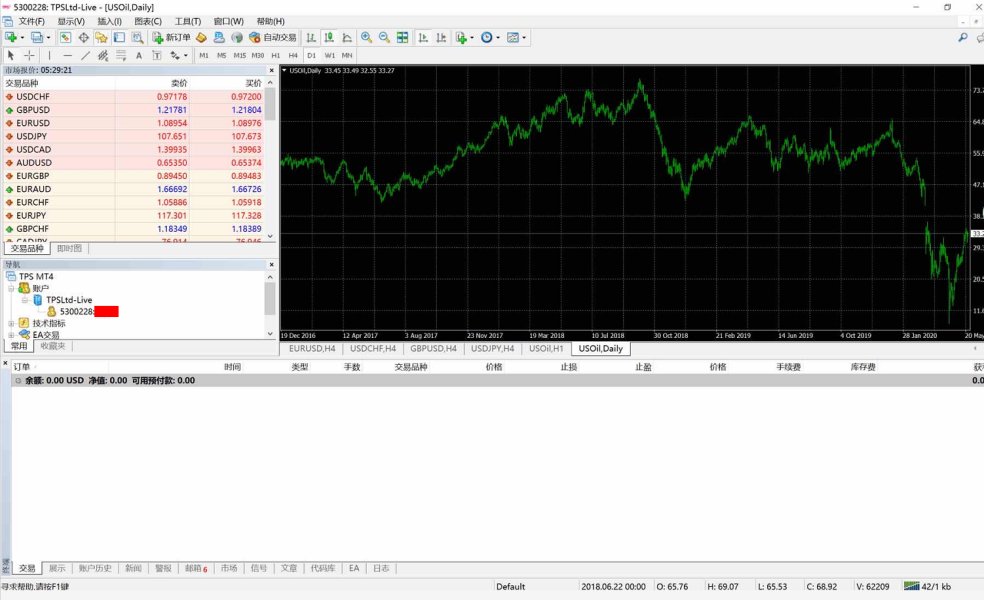Switch to H4 timeframe
984x600 pixels.
click(293, 55)
